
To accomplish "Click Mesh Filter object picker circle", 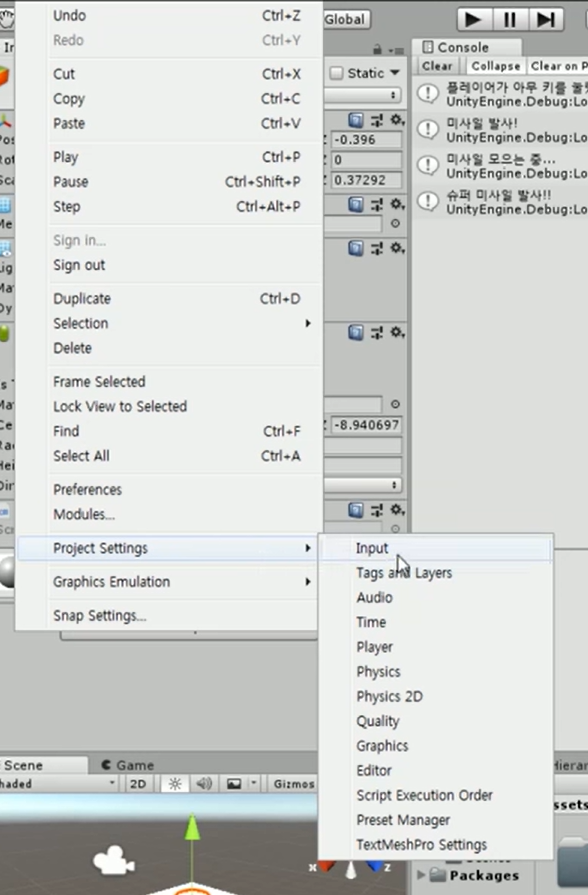I will [x=395, y=223].
